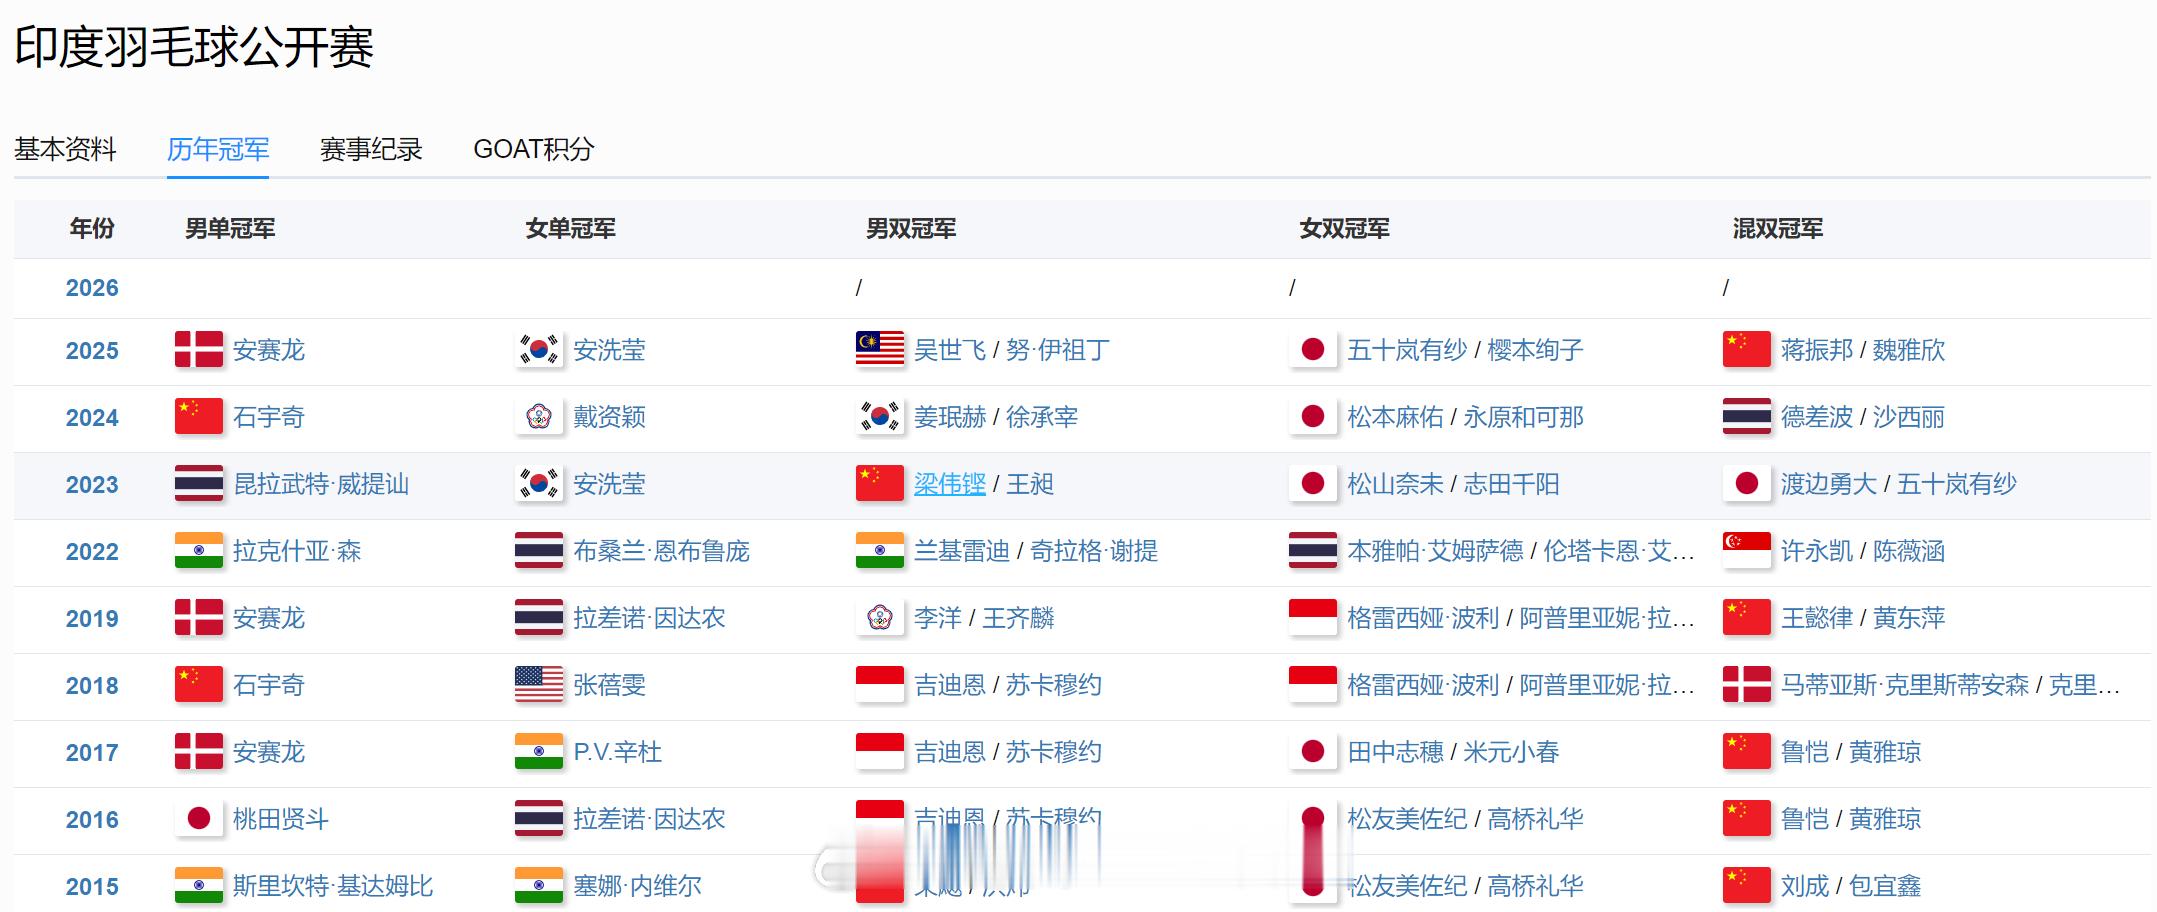Click Korean flag beside 姜珉赫 / 徐承宰

point(880,417)
